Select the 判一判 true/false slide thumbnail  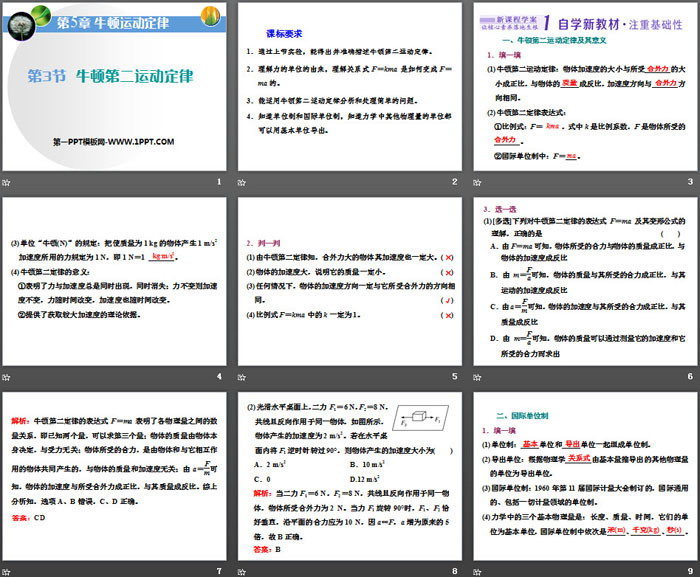[349, 280]
